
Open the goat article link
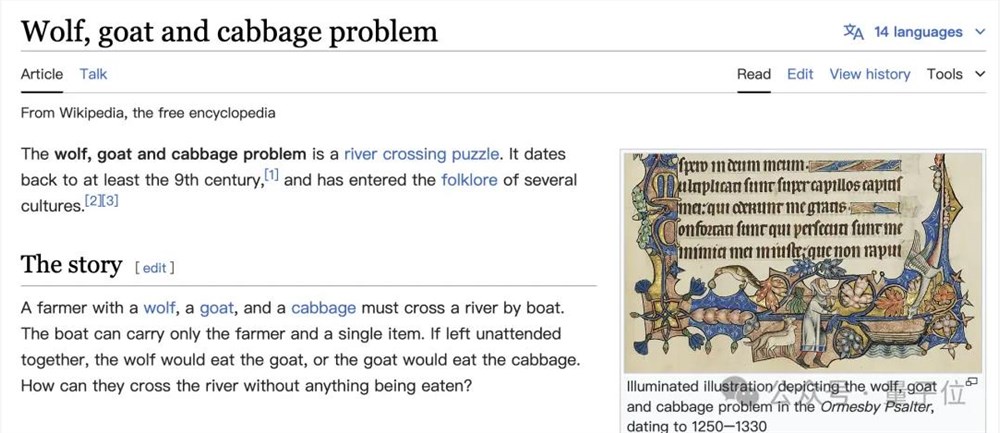(217, 308)
